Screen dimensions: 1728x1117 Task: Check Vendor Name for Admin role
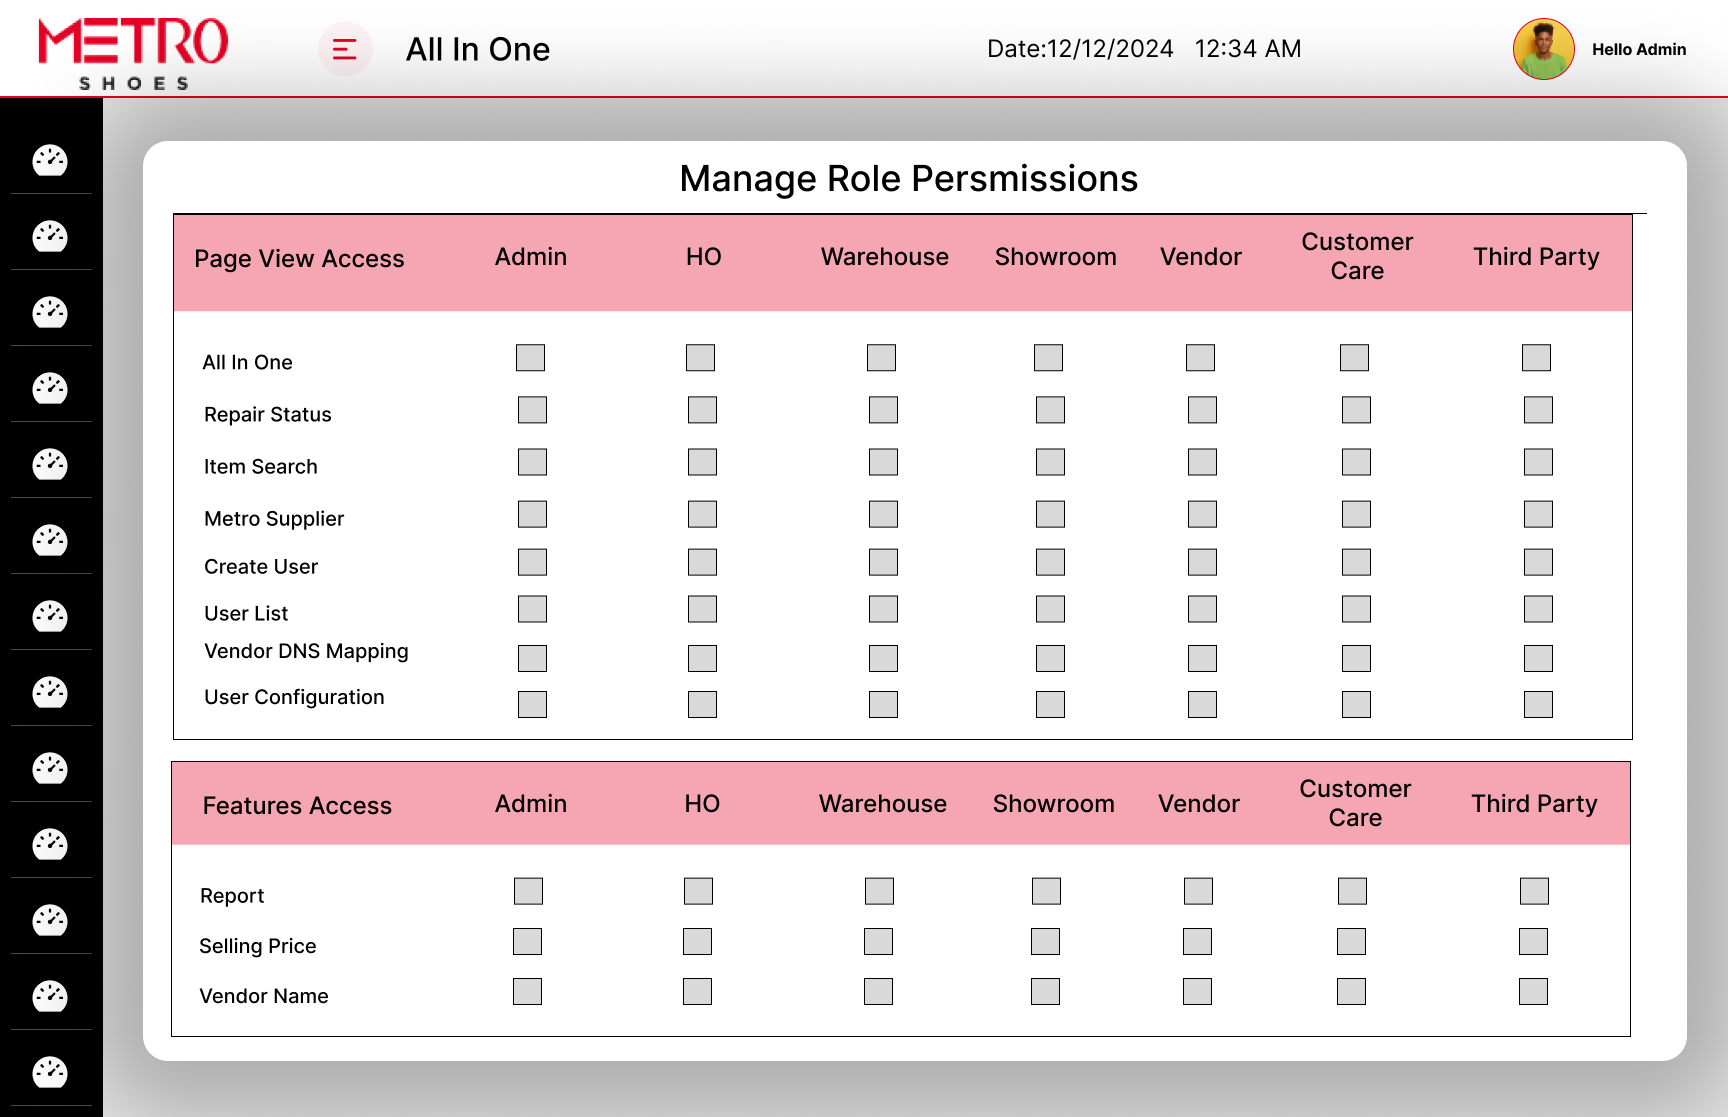tap(527, 992)
